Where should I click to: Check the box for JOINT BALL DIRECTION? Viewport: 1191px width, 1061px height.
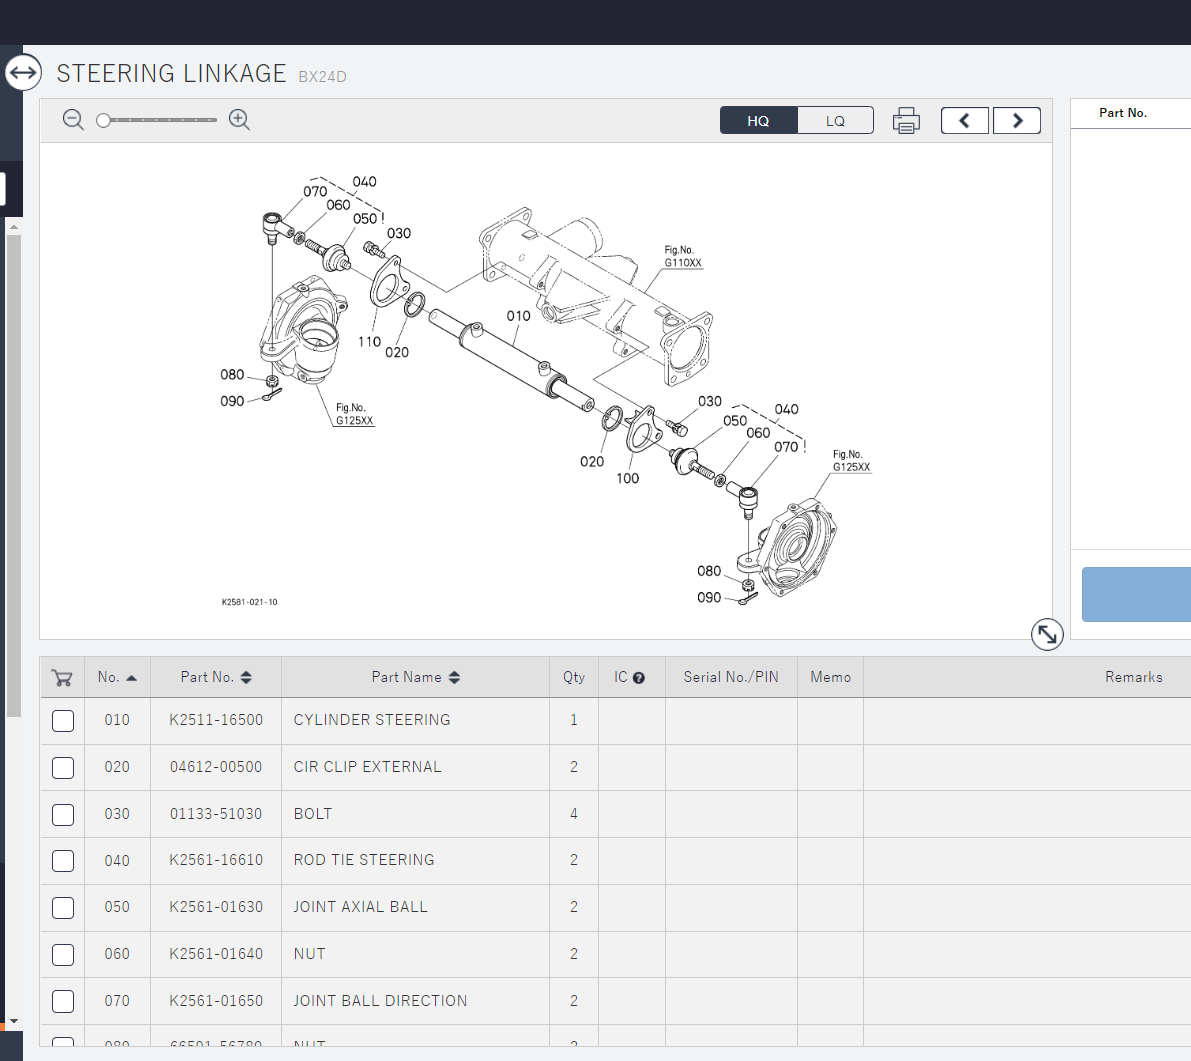click(x=63, y=1002)
